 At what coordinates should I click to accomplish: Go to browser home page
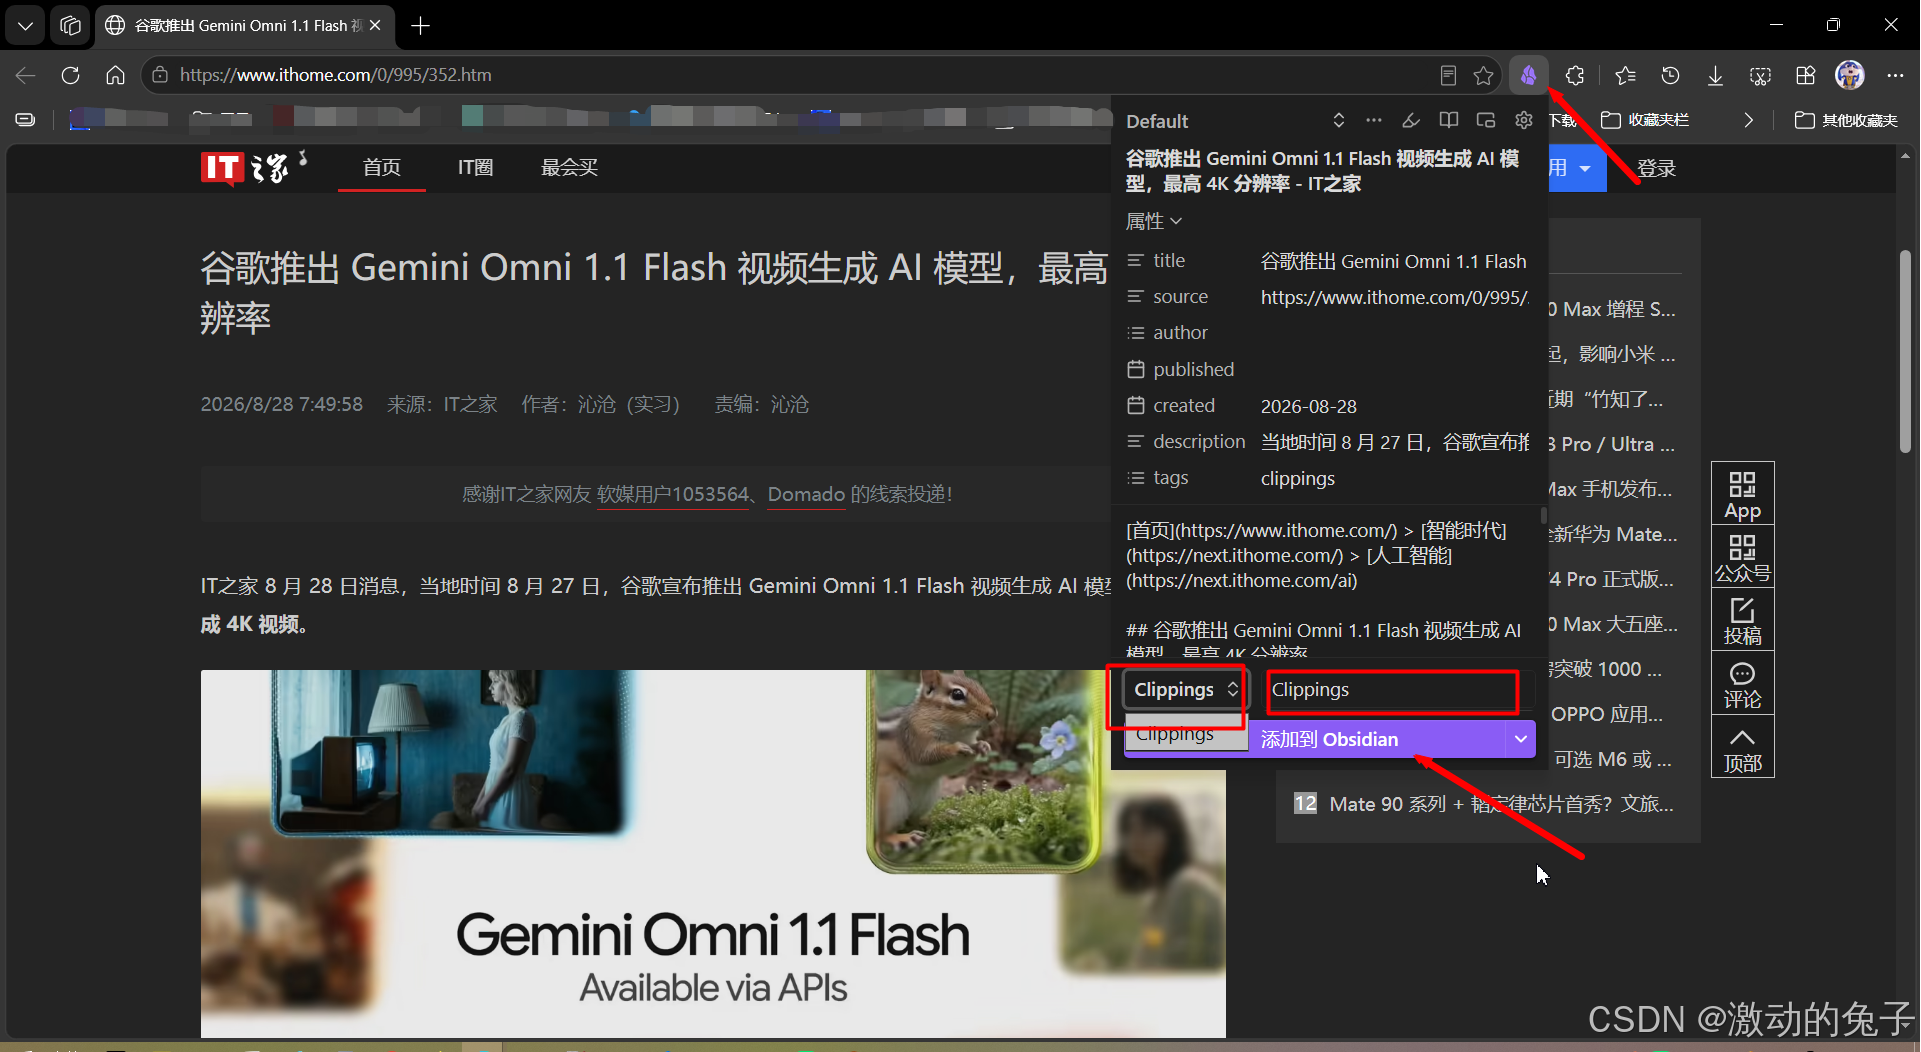115,75
